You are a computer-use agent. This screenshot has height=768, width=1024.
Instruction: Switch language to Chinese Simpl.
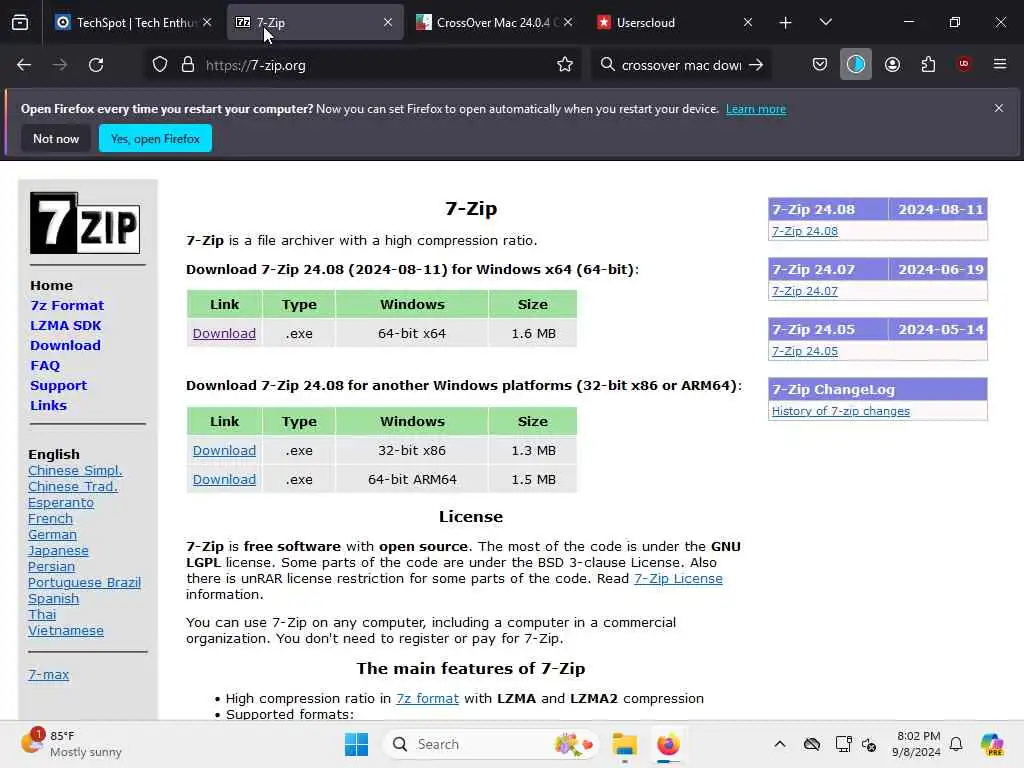pos(75,471)
